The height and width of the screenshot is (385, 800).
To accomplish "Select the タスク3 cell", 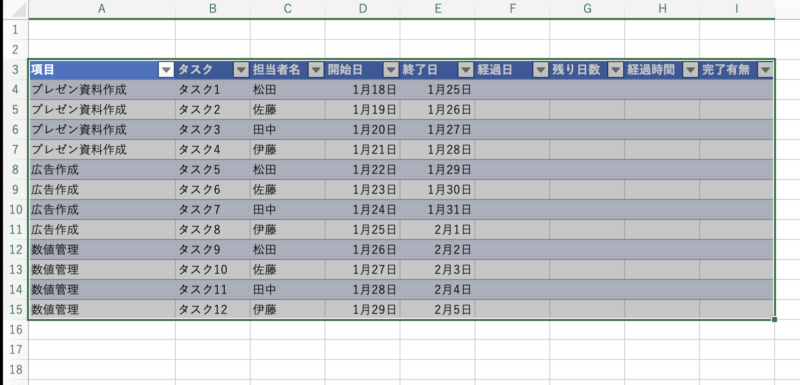I will (213, 130).
